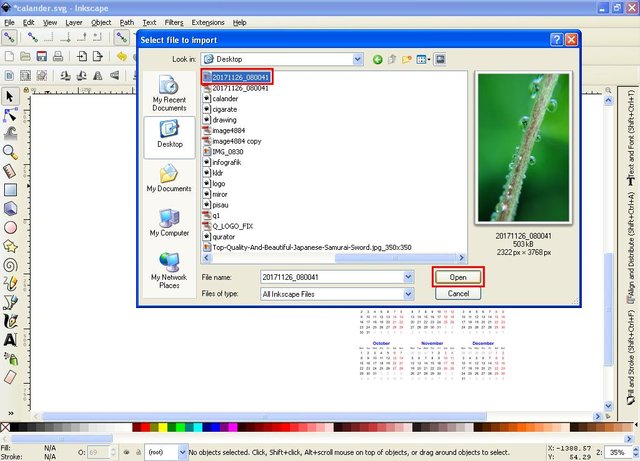Viewport: 640px width, 461px height.
Task: Set no color with X swatch
Action: pos(5,428)
